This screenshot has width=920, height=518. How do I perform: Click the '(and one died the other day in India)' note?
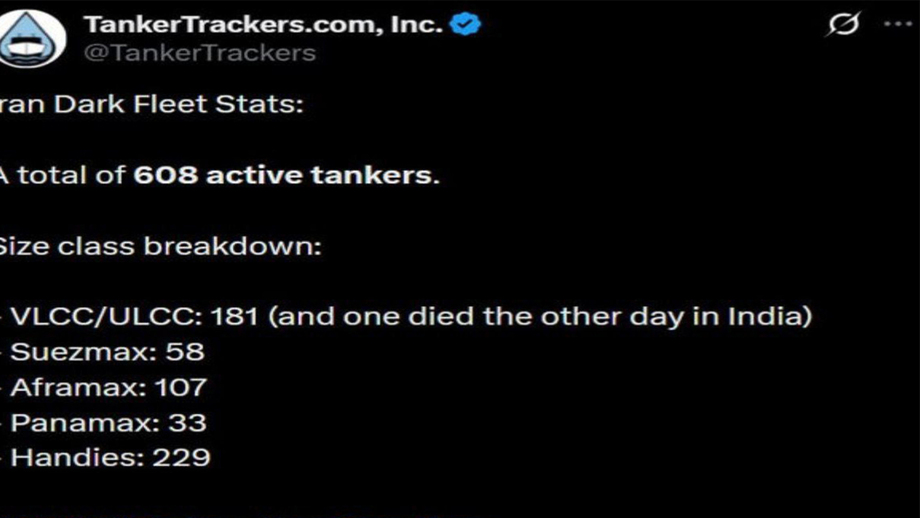point(540,317)
